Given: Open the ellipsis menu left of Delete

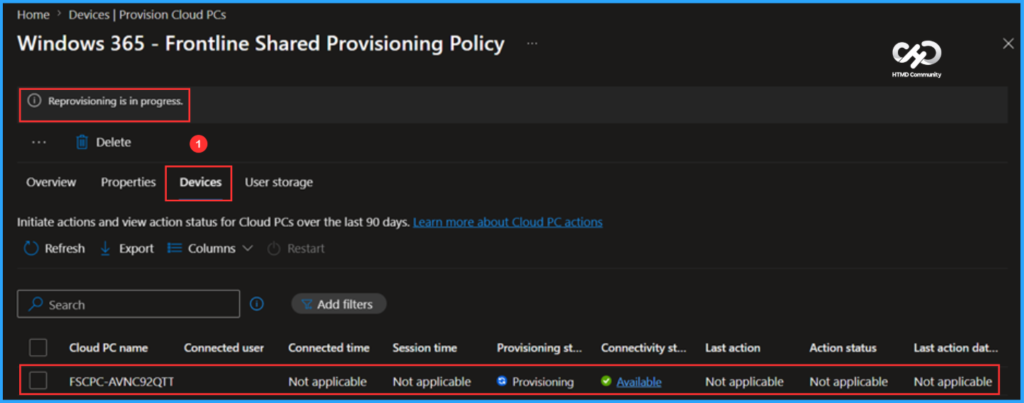Looking at the screenshot, I should [x=39, y=142].
